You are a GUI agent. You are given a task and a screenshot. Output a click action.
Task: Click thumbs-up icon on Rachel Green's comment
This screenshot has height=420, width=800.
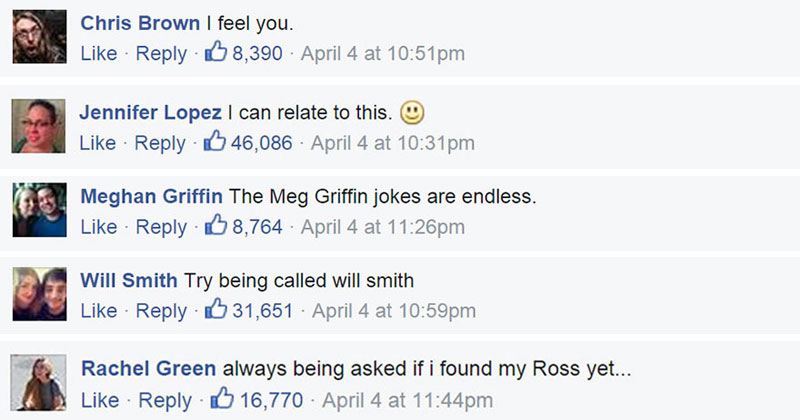point(222,399)
